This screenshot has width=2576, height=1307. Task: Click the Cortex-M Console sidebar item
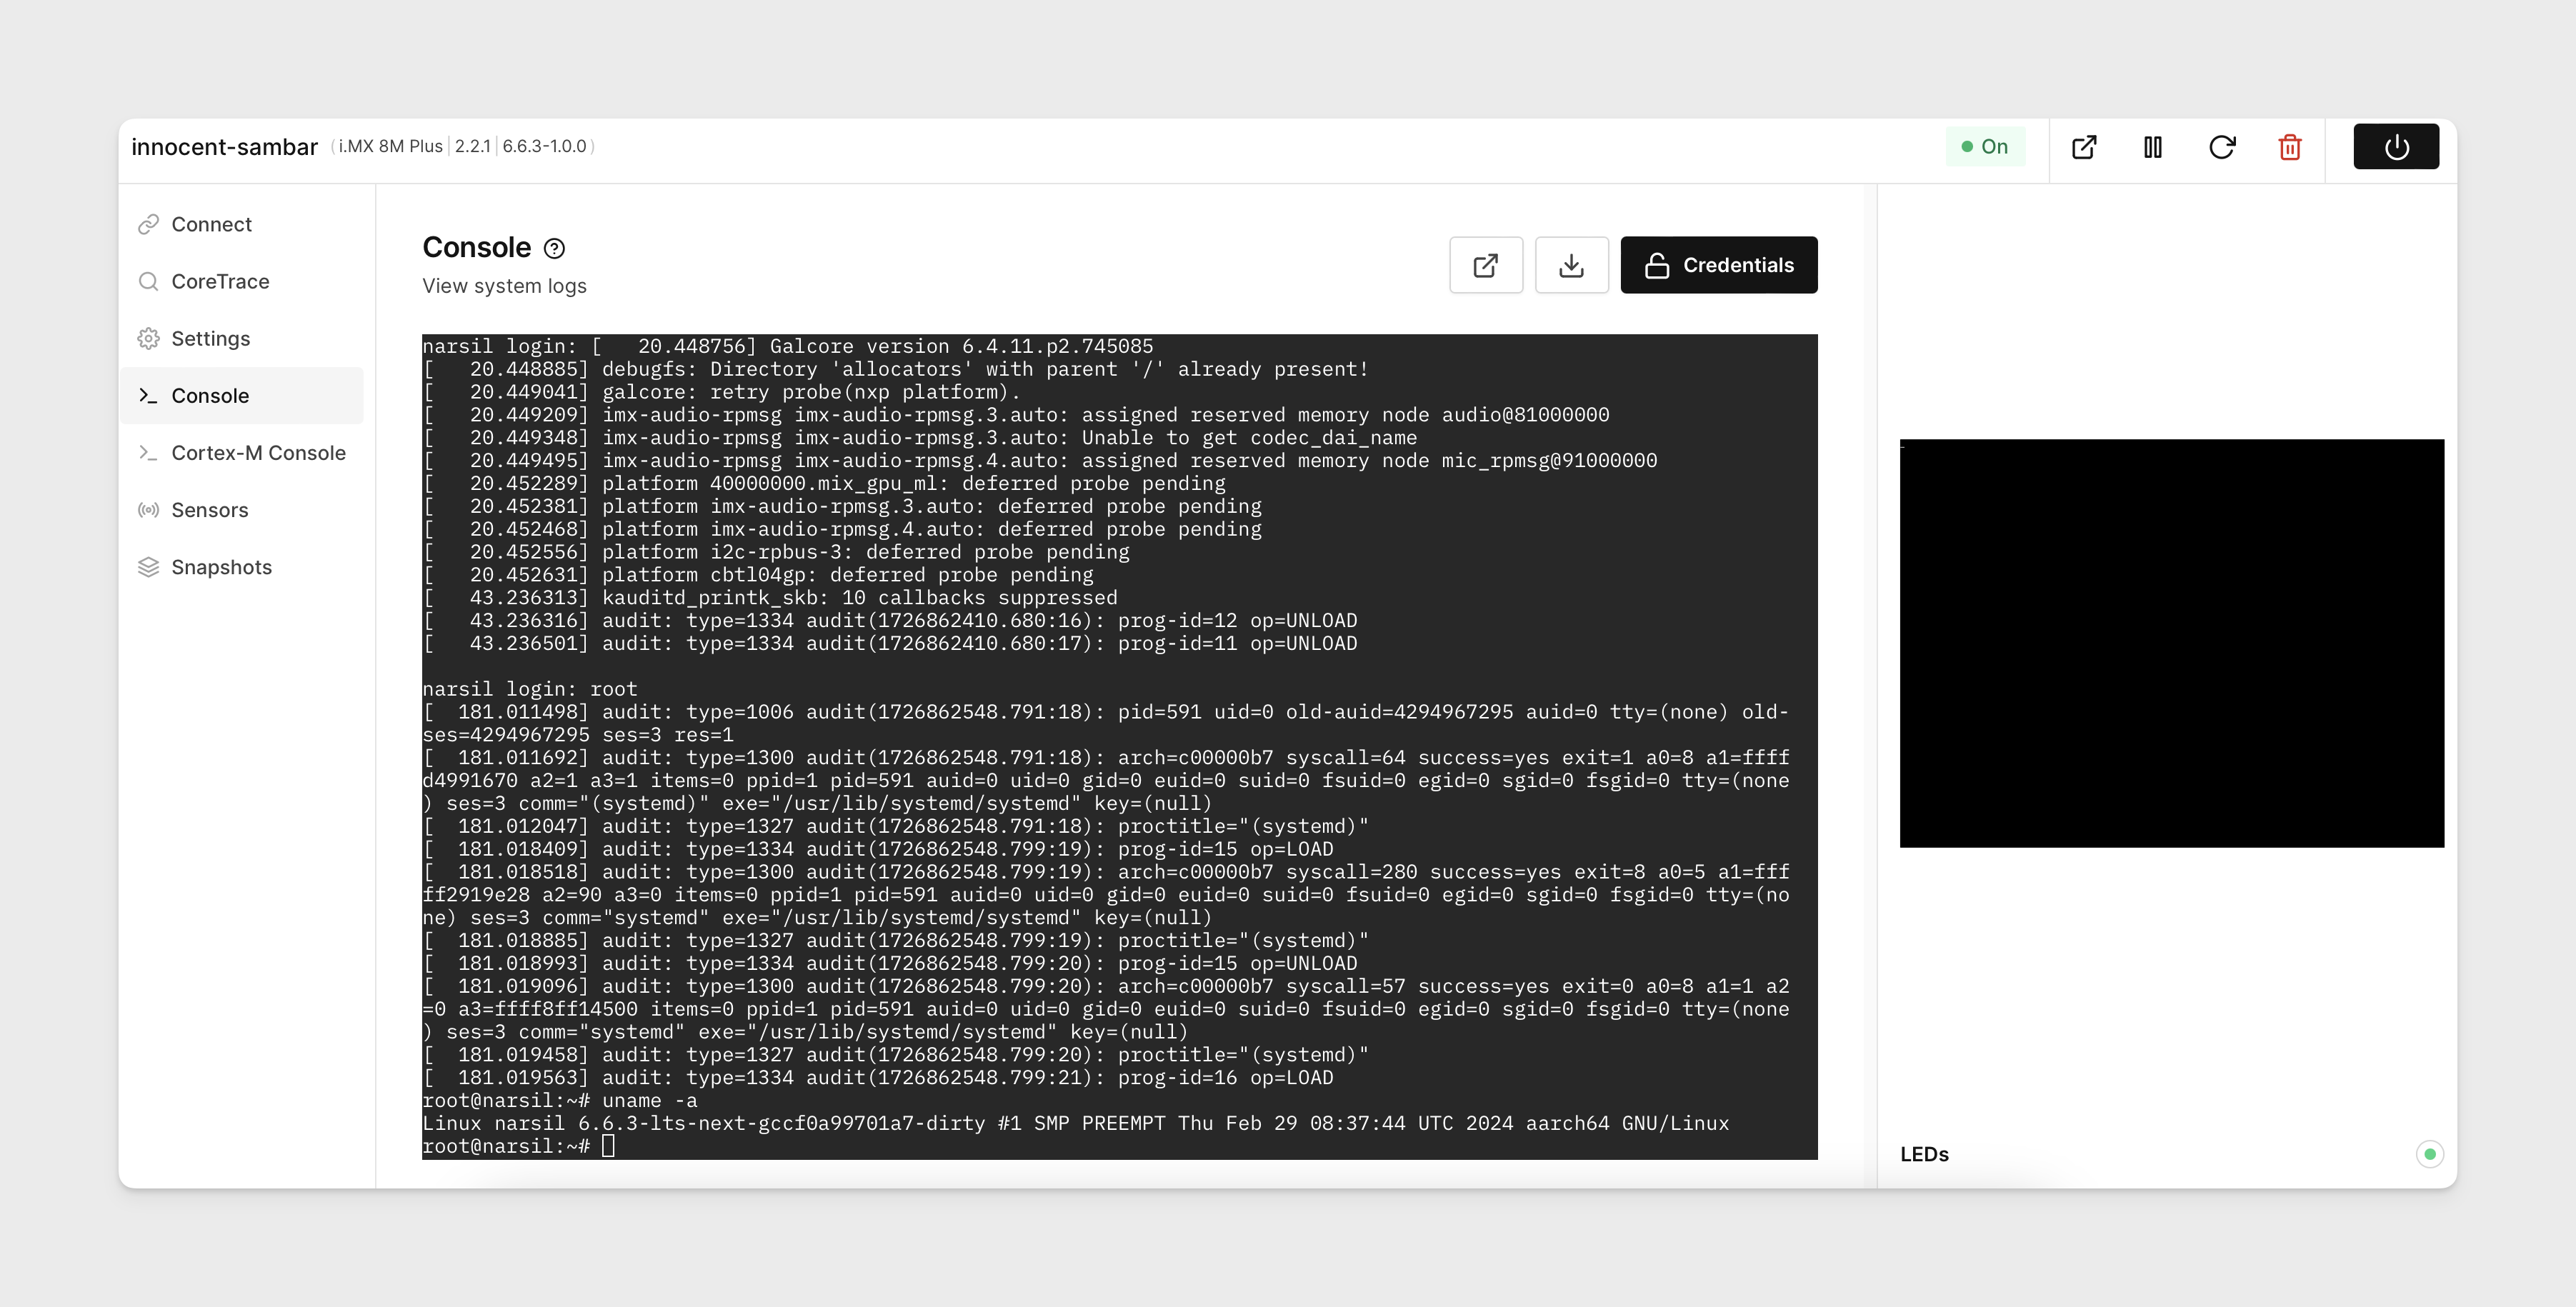pos(259,452)
